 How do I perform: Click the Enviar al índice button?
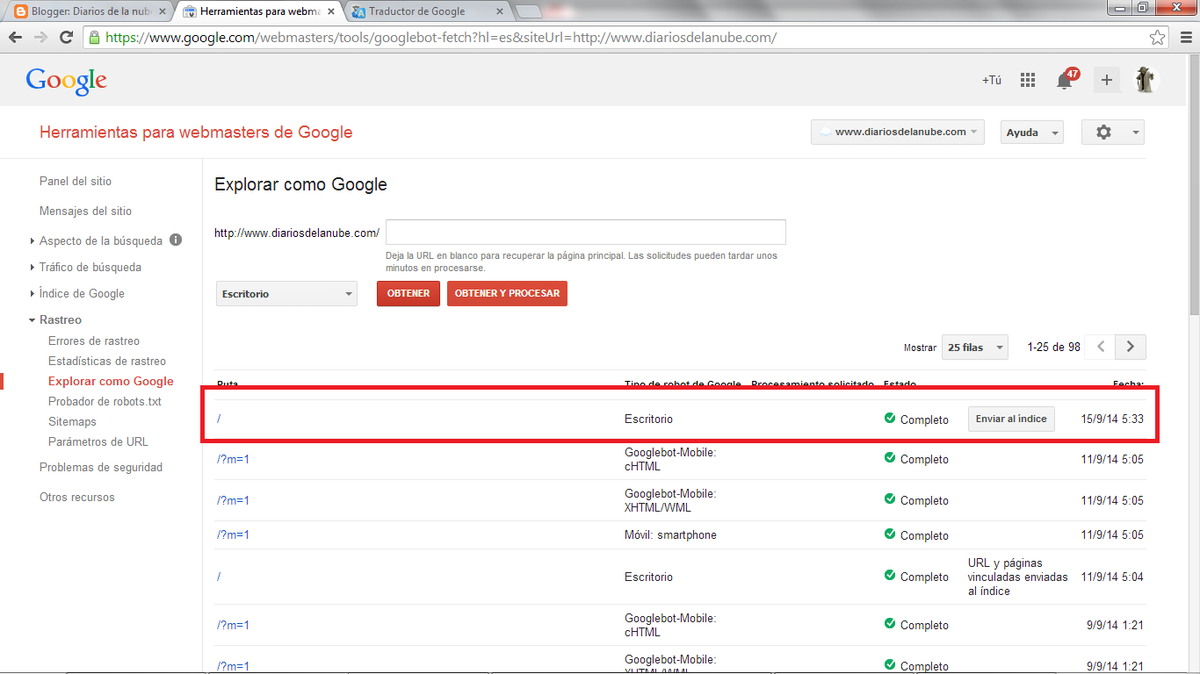click(x=1011, y=419)
